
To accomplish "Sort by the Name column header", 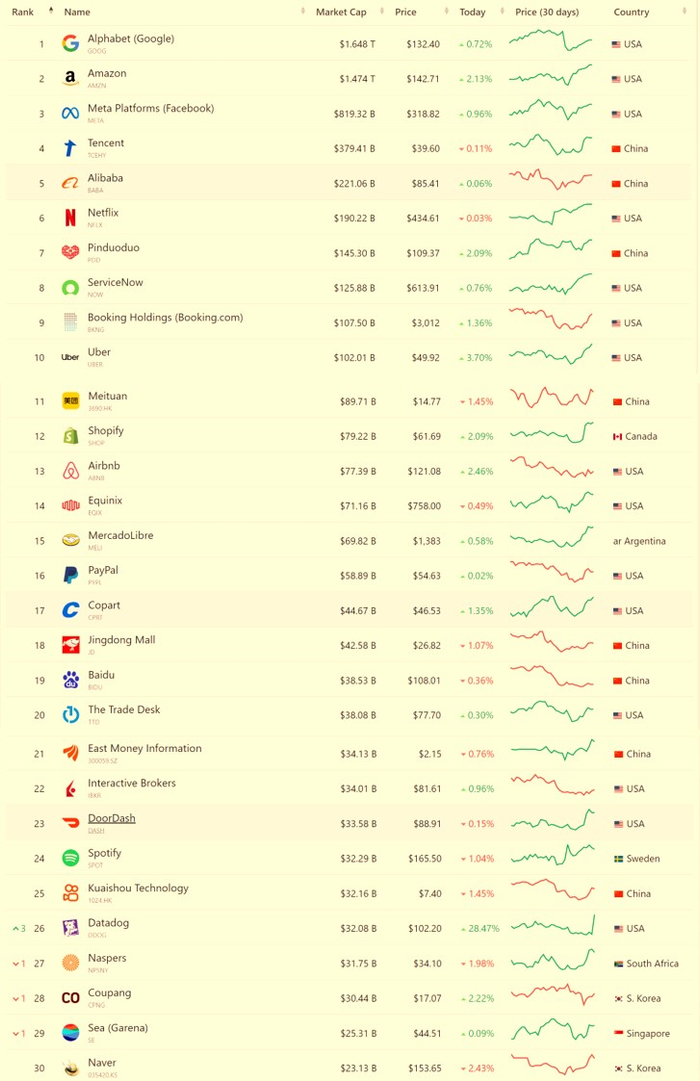I will click(x=77, y=12).
